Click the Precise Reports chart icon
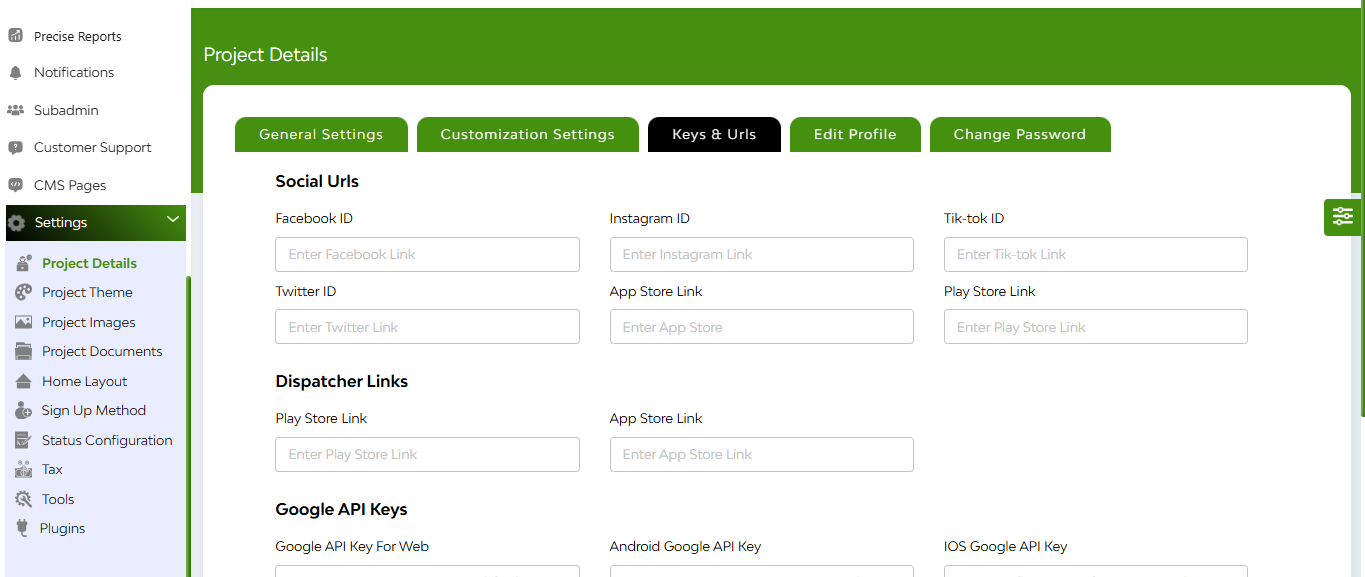Viewport: 1365px width, 577px height. 15,36
